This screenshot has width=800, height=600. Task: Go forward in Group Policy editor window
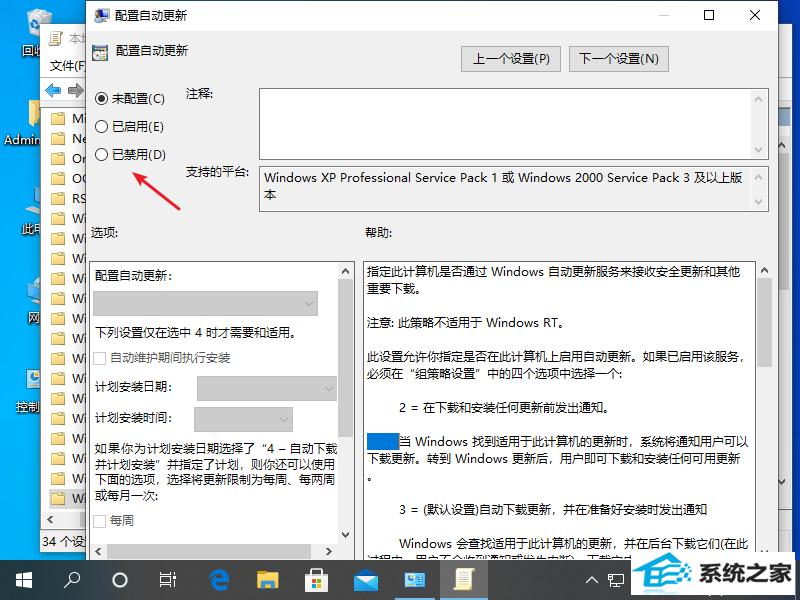tap(76, 91)
